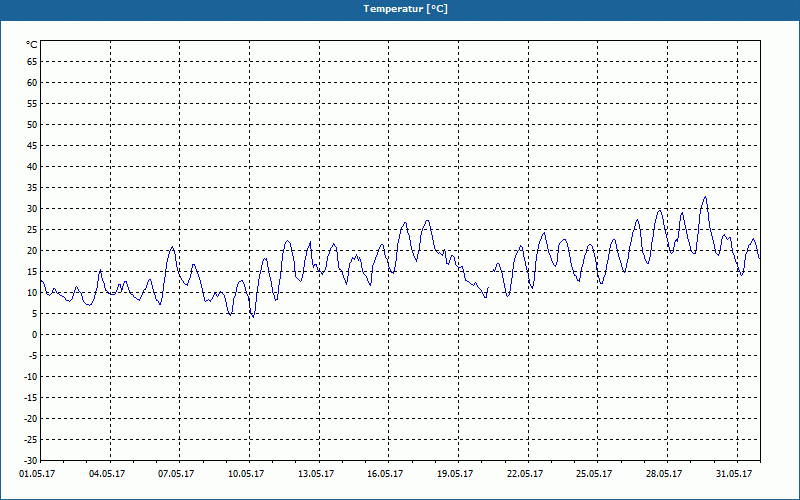The image size is (800, 500).
Task: Select the 28.05.17 date label
Action: point(664,474)
